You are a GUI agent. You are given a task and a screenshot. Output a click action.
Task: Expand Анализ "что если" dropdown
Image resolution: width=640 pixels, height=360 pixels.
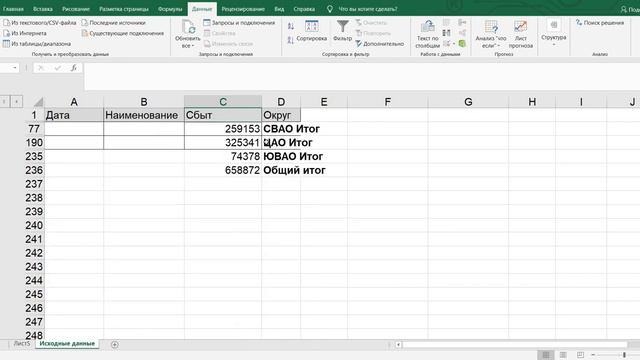[499, 46]
